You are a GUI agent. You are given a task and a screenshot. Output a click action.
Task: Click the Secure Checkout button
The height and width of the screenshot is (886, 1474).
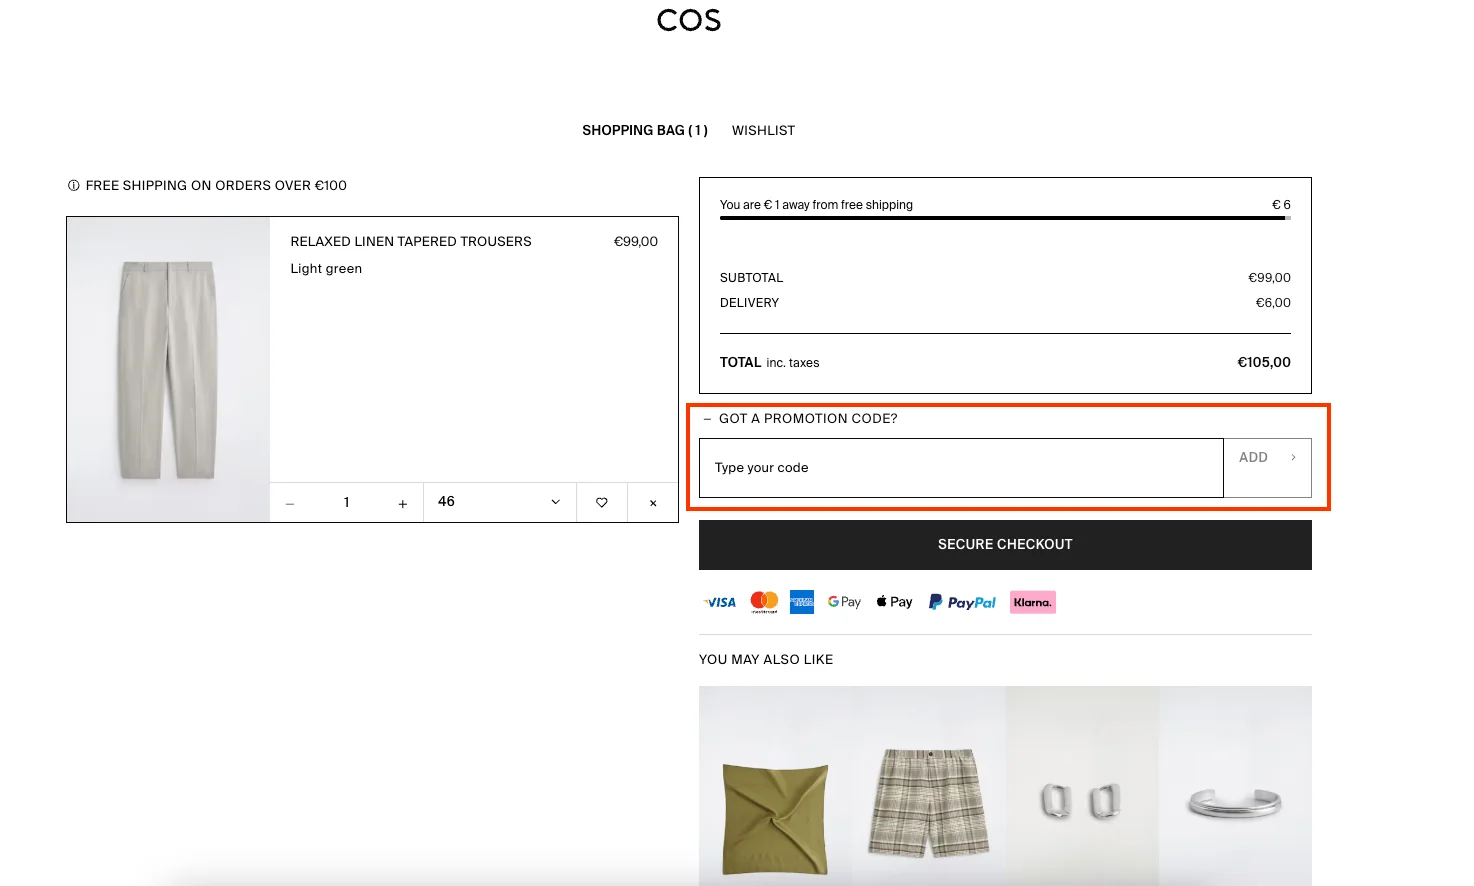point(1005,545)
